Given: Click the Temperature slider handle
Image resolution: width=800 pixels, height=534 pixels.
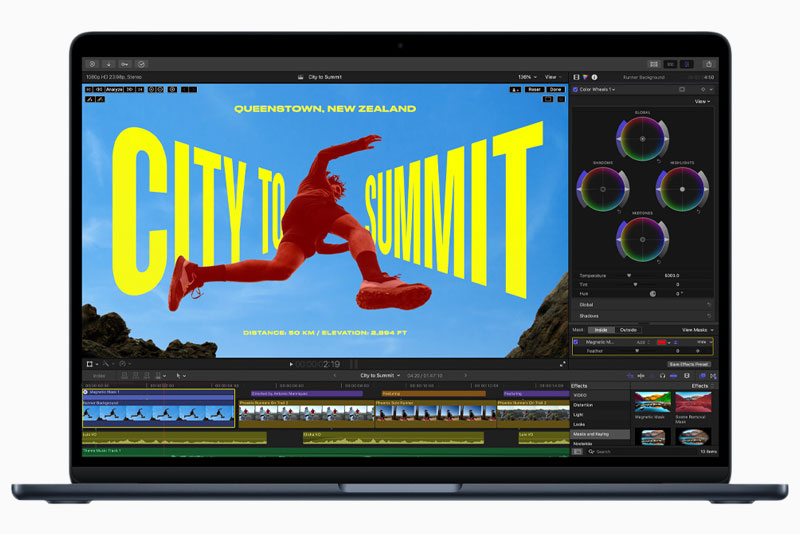Looking at the screenshot, I should pos(629,275).
